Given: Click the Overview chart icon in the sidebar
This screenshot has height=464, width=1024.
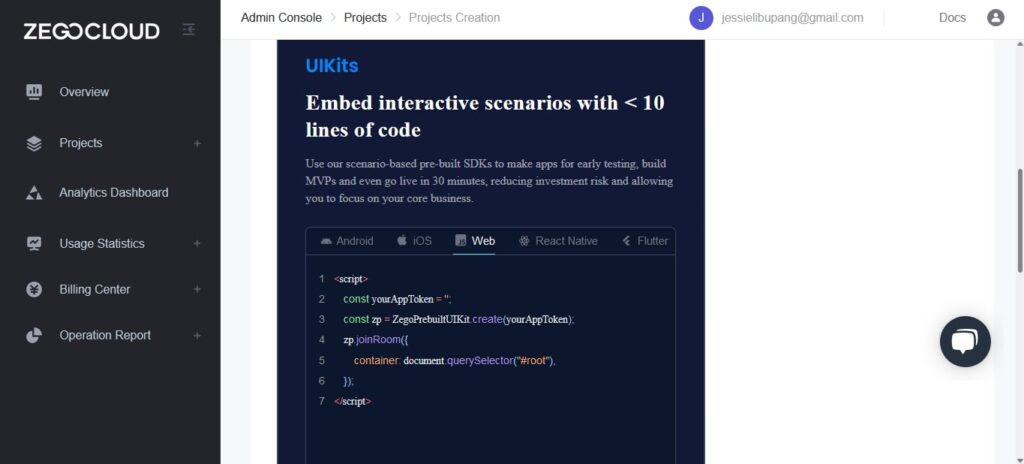Looking at the screenshot, I should (x=34, y=91).
